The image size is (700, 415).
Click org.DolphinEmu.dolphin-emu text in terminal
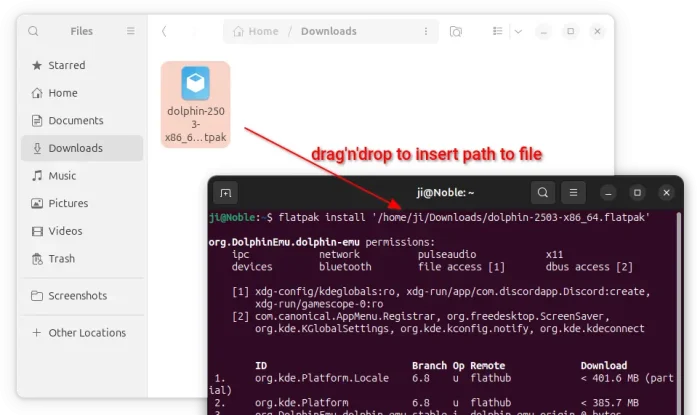pos(284,242)
